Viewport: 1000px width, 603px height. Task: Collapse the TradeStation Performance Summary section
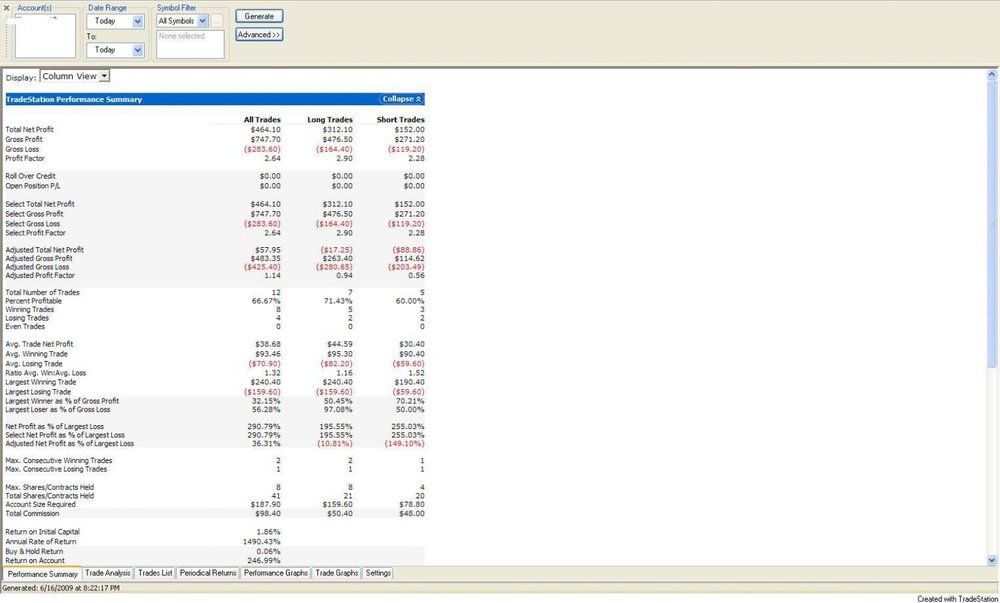(402, 99)
